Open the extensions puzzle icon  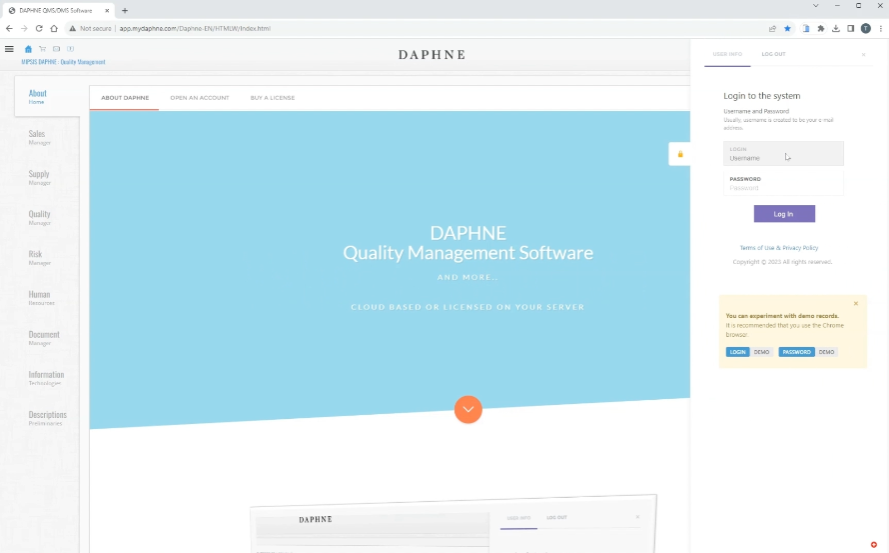click(x=820, y=28)
